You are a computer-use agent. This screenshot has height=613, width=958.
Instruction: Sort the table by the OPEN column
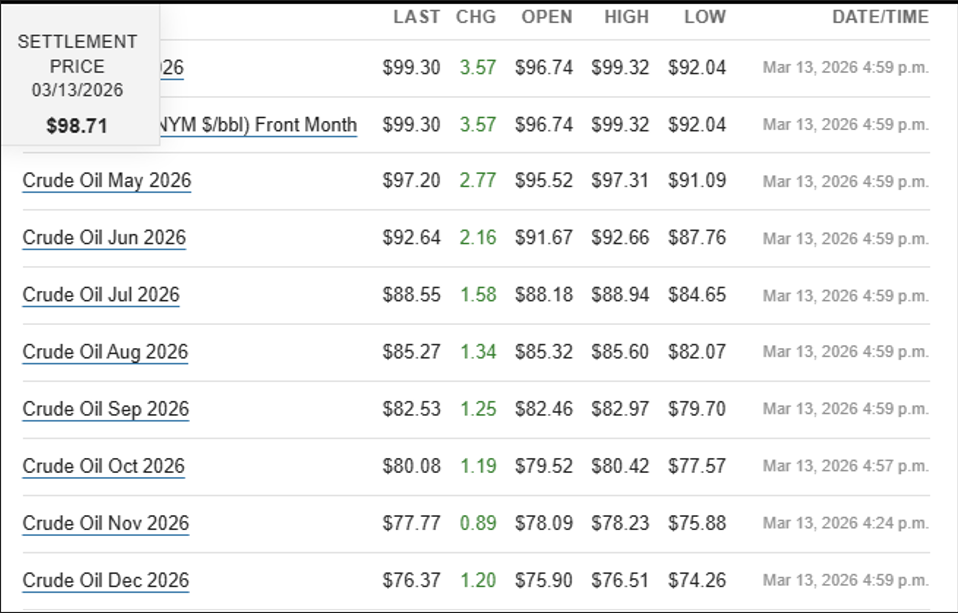pos(545,17)
